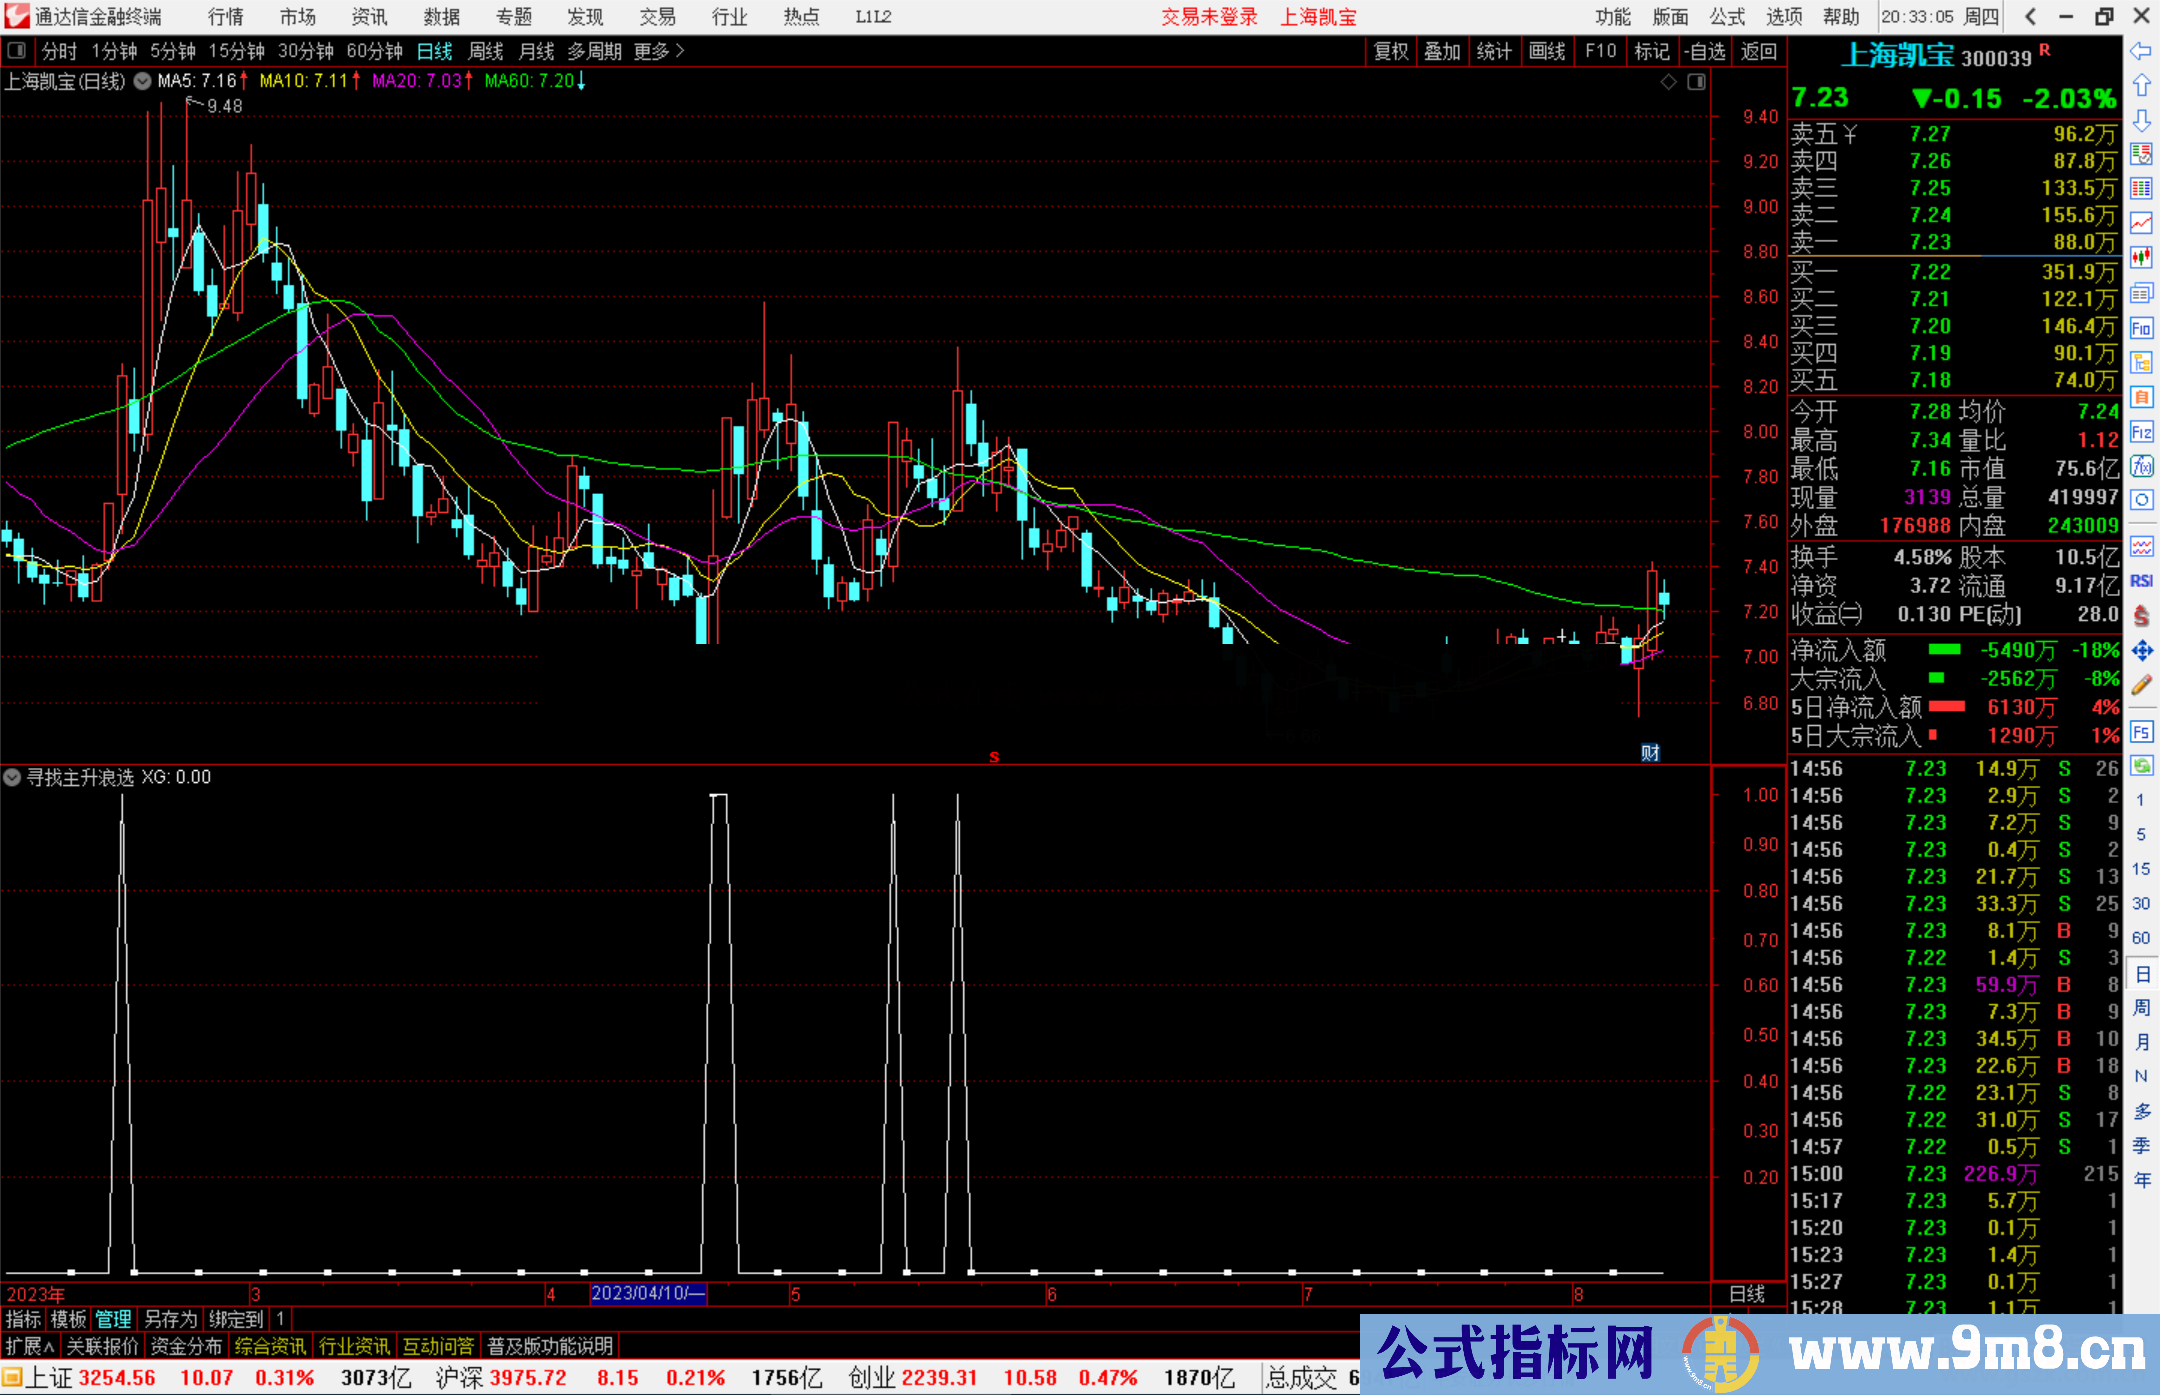Click the RSI indicator sidebar icon
This screenshot has width=2160, height=1395.
(2141, 581)
